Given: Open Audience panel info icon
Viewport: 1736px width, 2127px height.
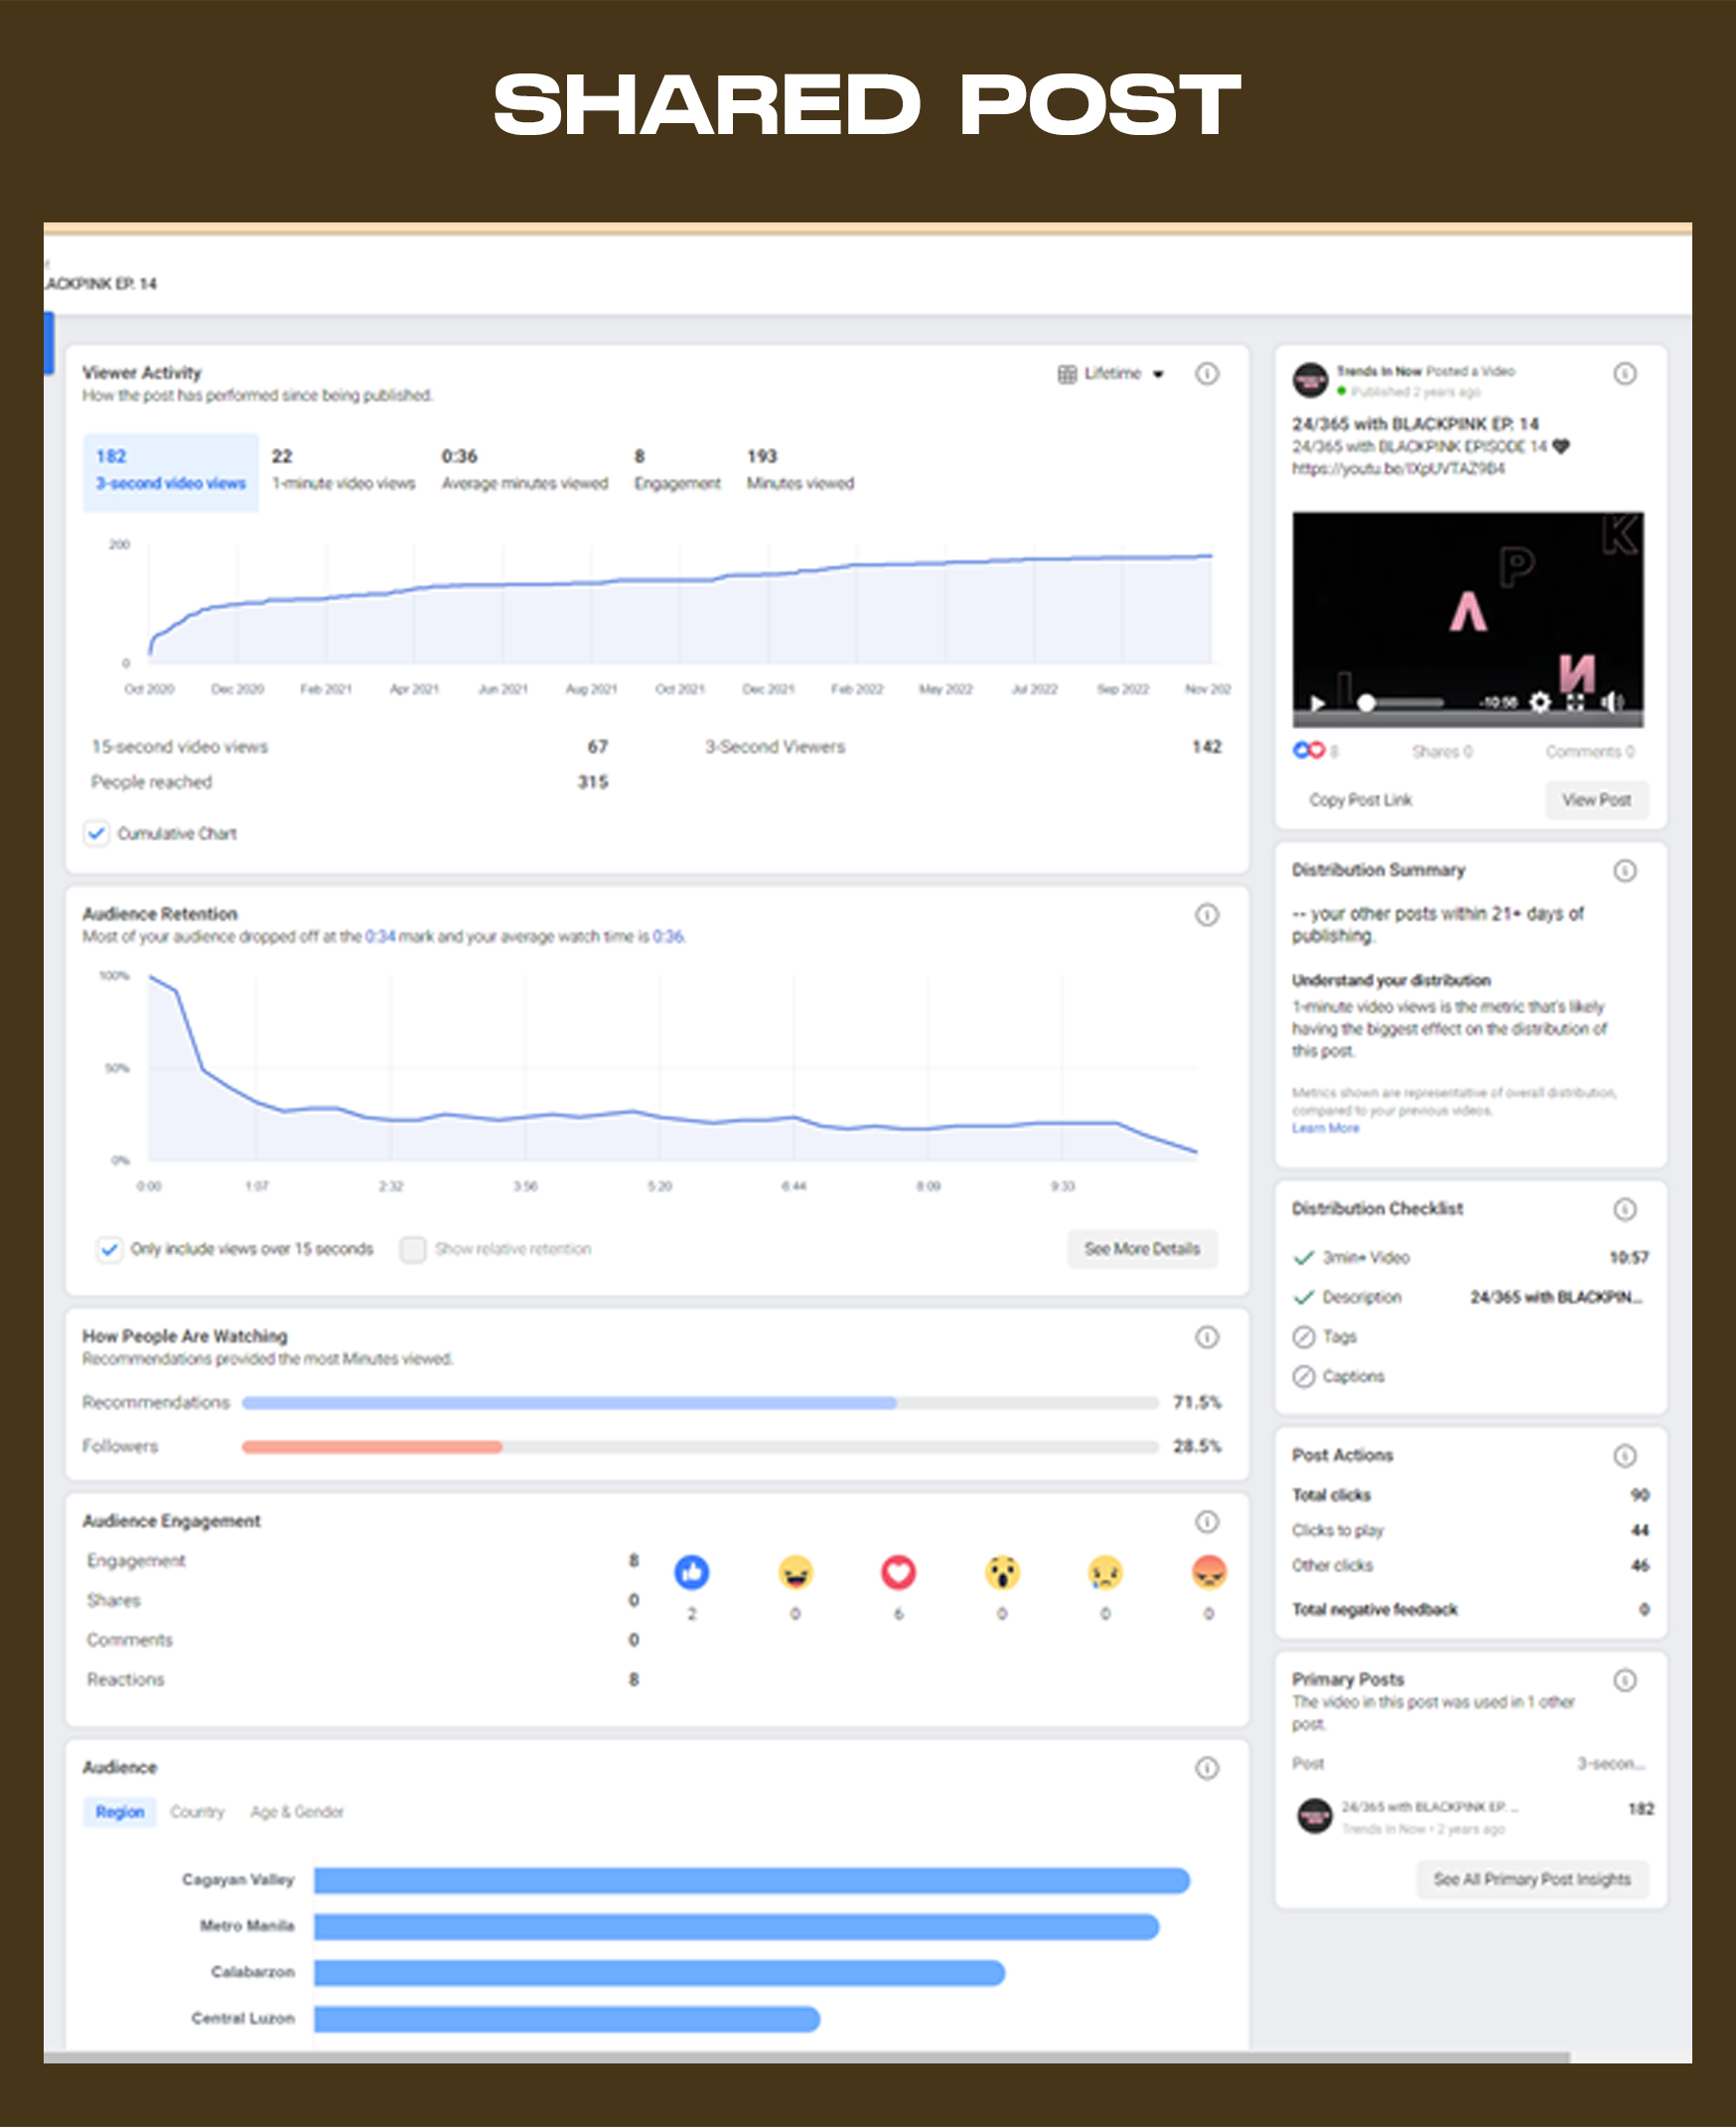Looking at the screenshot, I should pos(1207,1768).
